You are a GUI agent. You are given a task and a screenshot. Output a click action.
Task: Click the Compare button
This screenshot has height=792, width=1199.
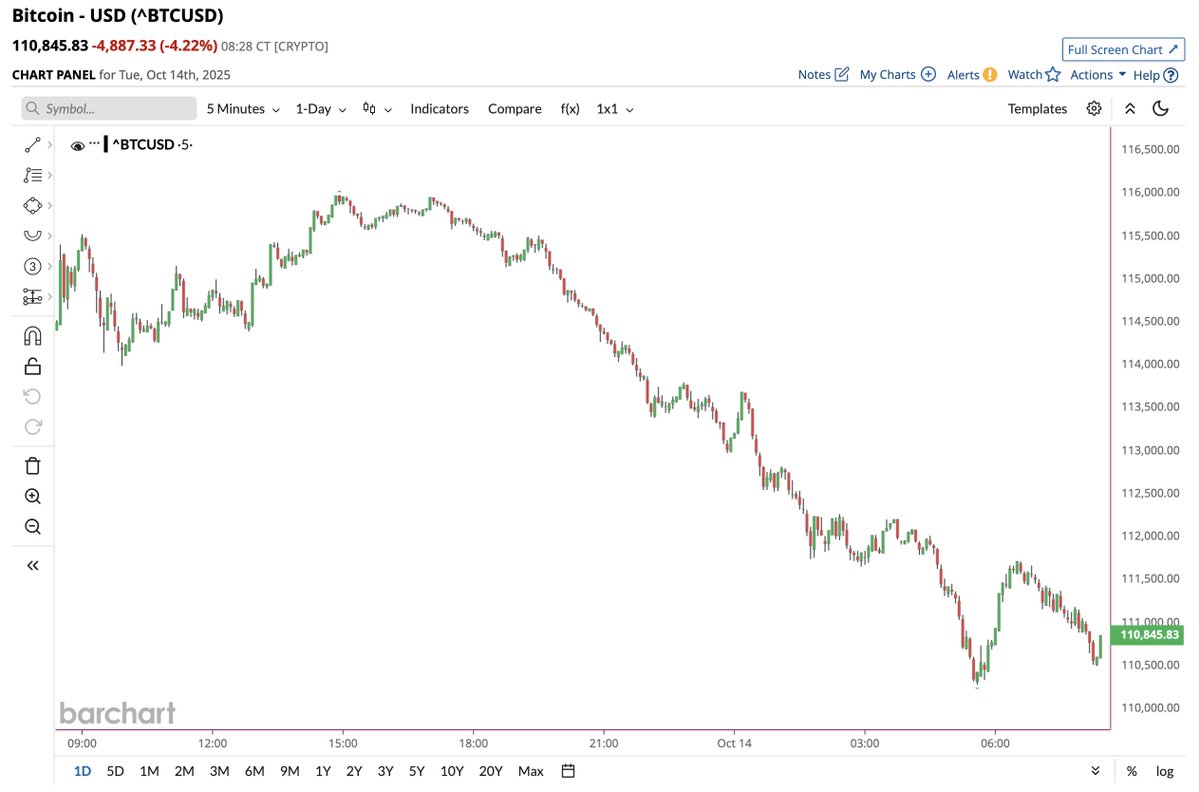point(515,109)
